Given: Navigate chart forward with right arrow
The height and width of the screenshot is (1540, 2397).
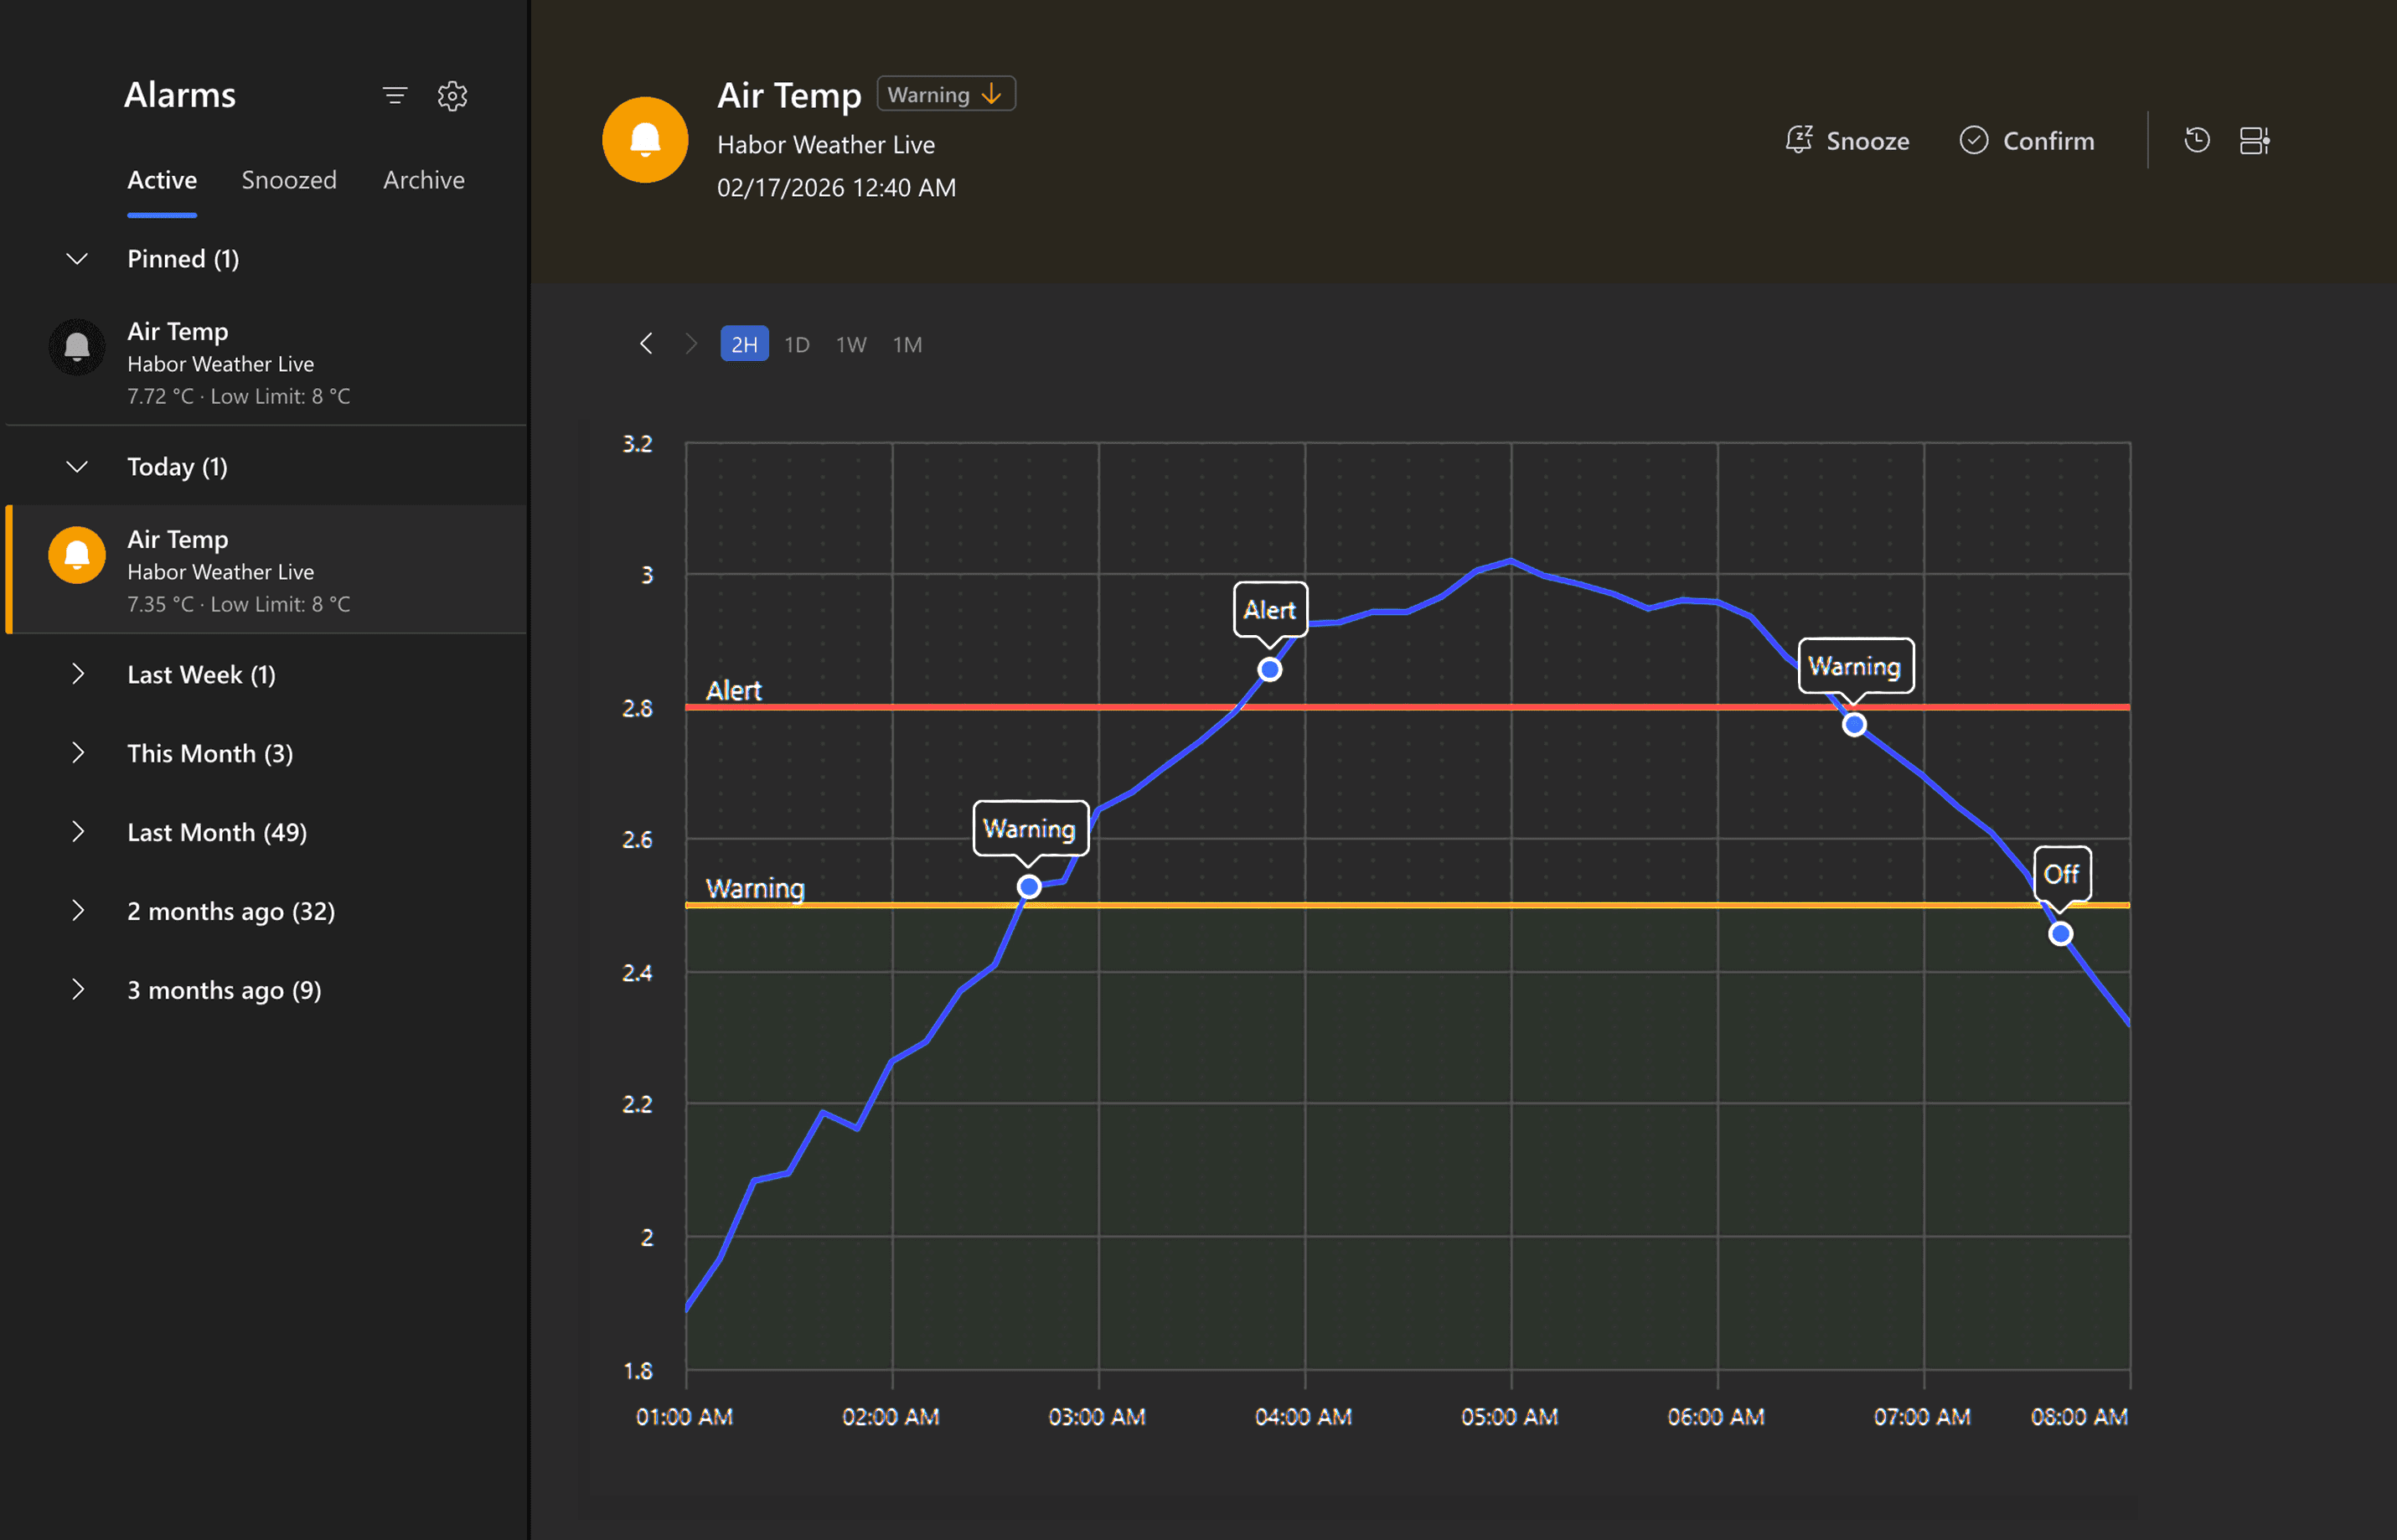Looking at the screenshot, I should point(691,344).
